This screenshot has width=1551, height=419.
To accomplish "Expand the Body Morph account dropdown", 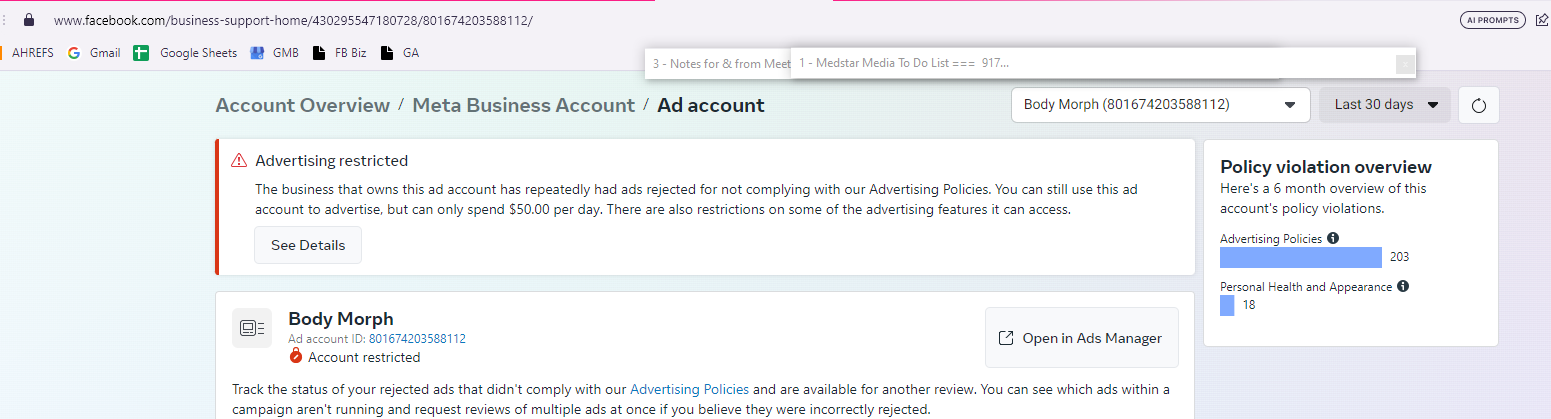I will [x=1161, y=105].
